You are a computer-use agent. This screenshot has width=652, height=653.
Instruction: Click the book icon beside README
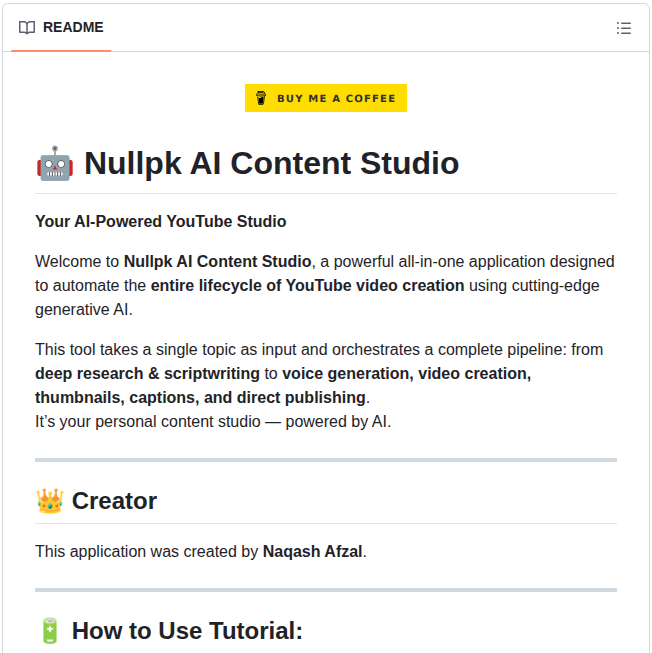pos(27,27)
